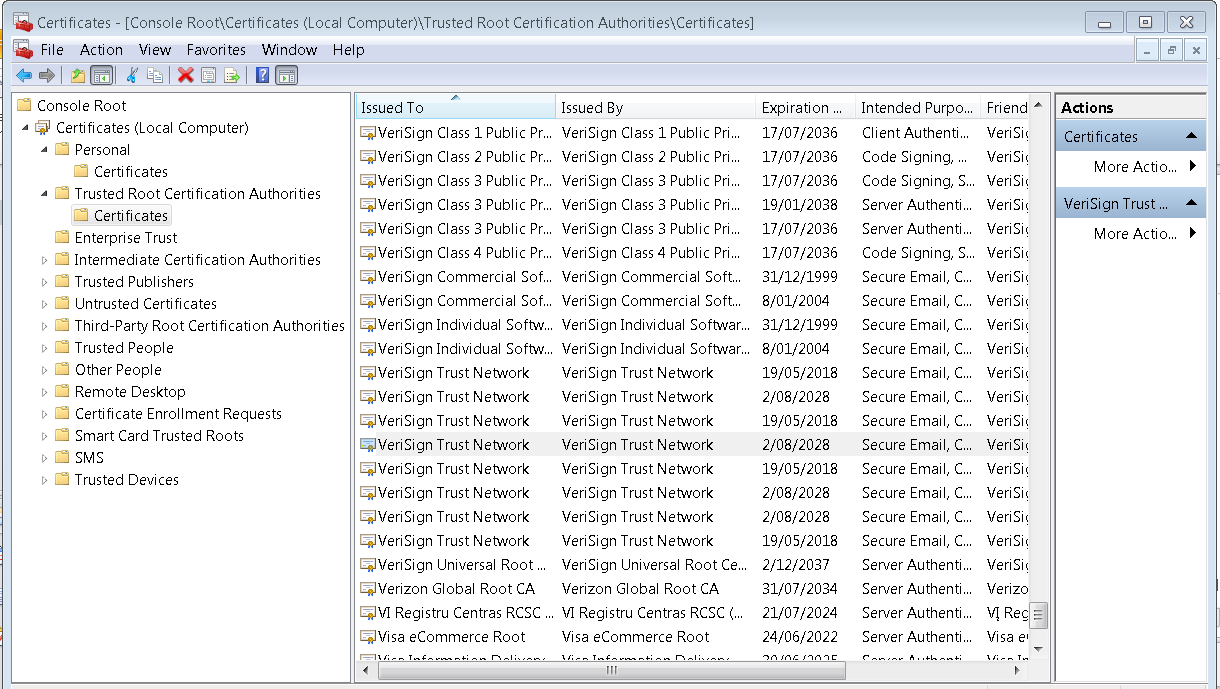This screenshot has width=1220, height=689.
Task: Click the VeriSign Class 4 certificate icon
Action: pos(368,253)
